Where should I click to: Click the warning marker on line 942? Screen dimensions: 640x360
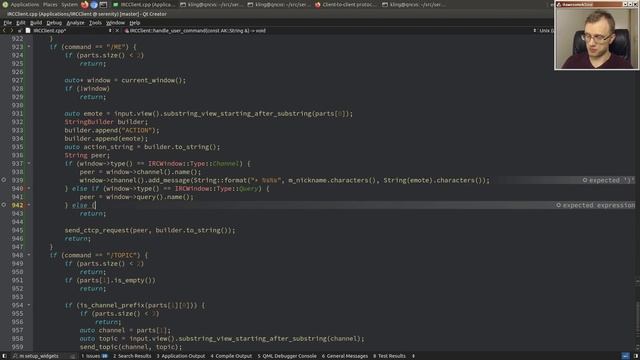(4, 205)
